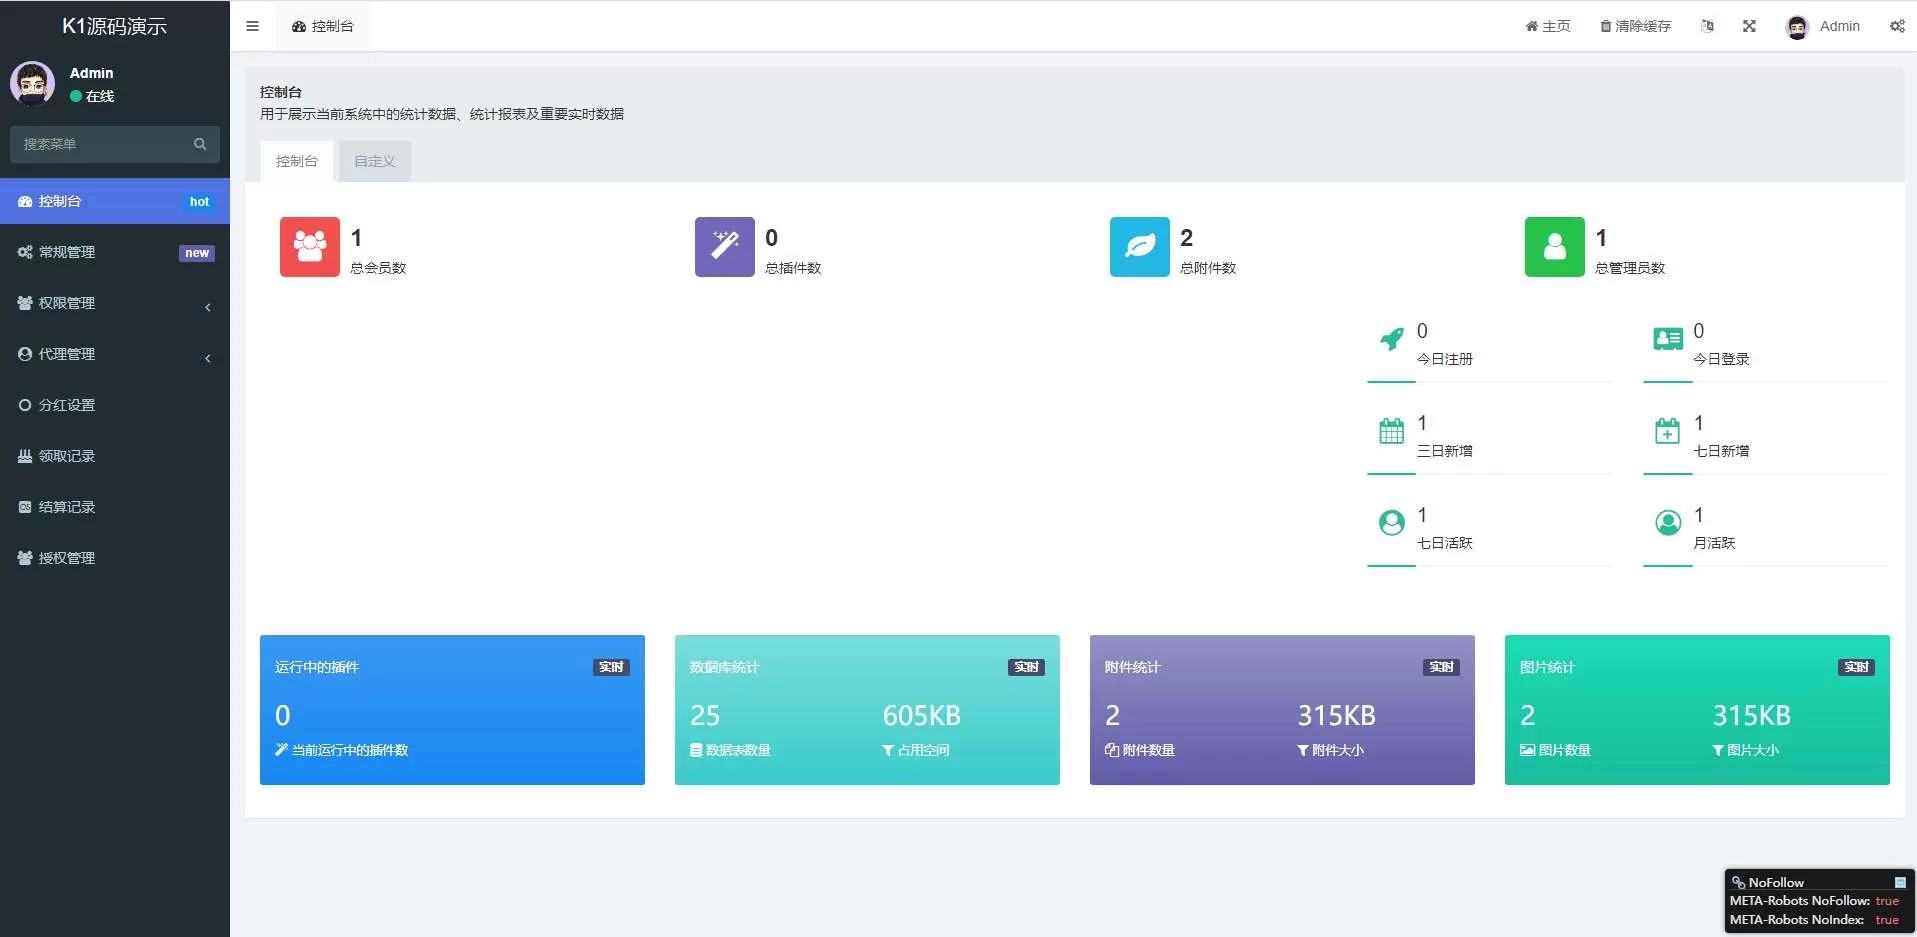Open 领取记录 in sidebar
The height and width of the screenshot is (937, 1917).
coord(115,456)
